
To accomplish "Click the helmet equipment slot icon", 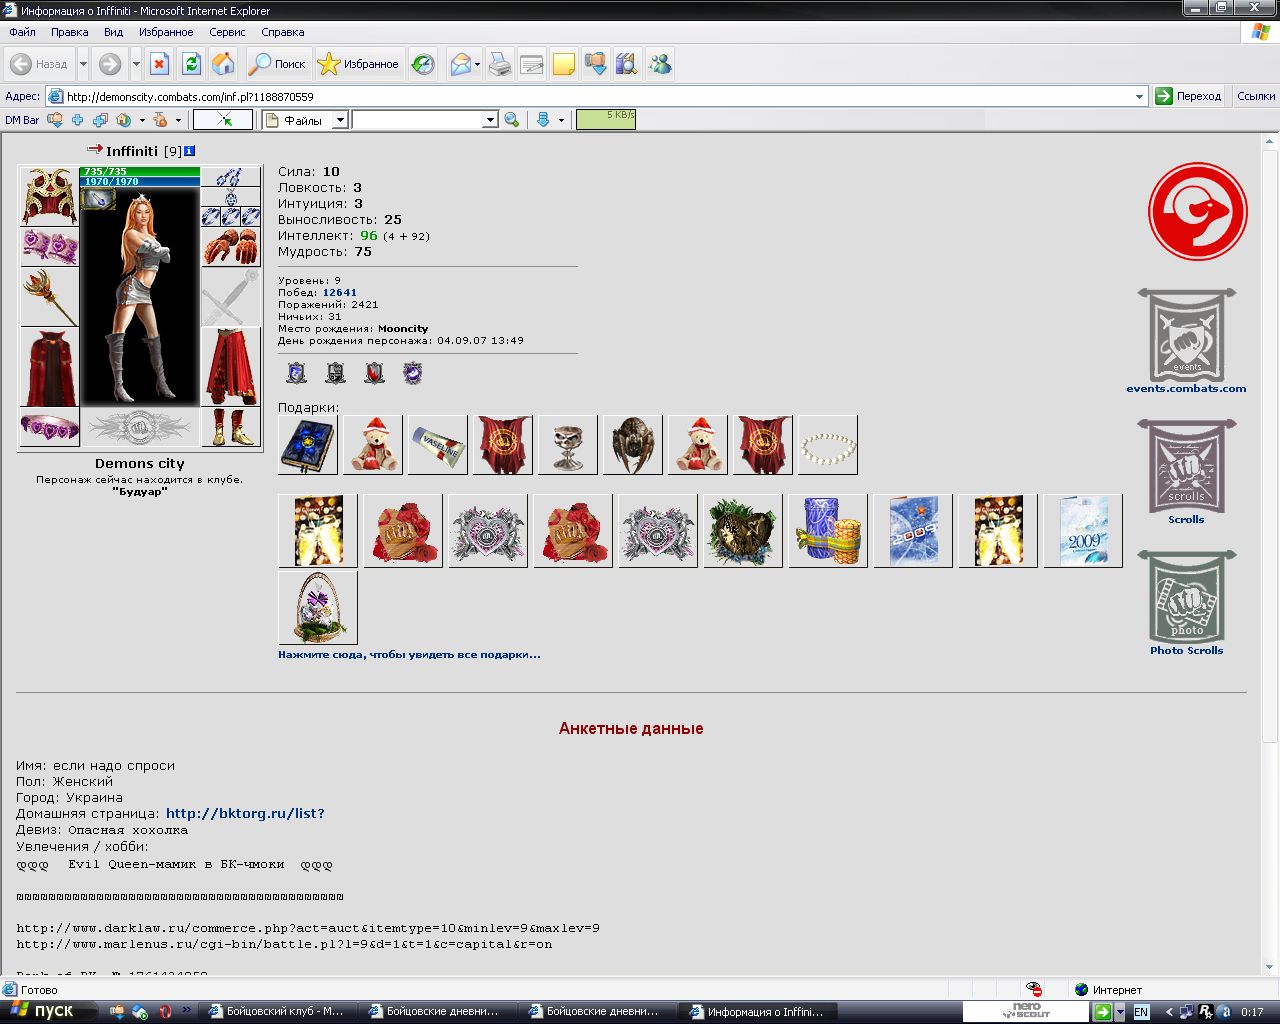I will click(x=49, y=196).
